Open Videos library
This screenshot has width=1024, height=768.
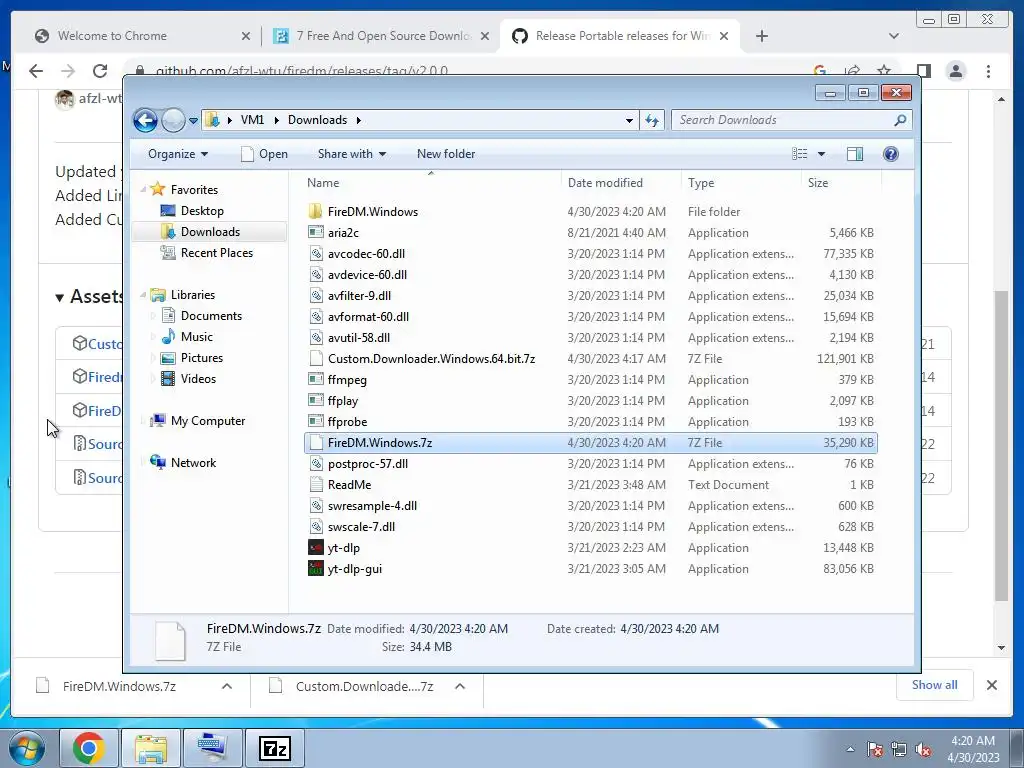198,379
